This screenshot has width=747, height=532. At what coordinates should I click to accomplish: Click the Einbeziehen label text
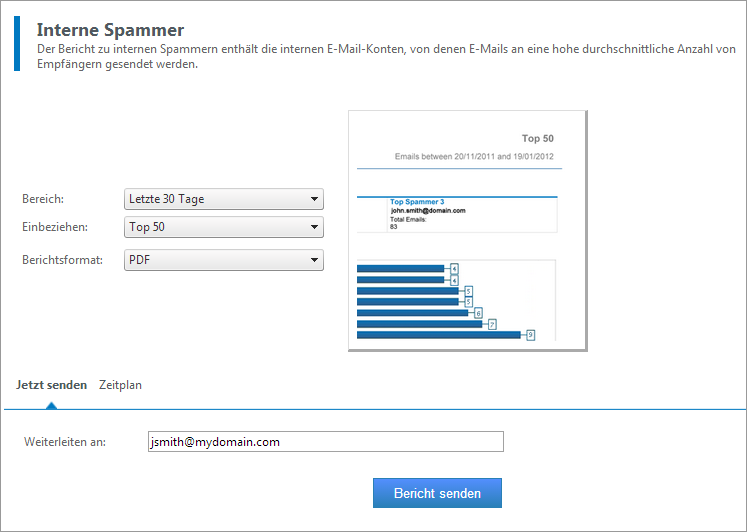[x=55, y=227]
